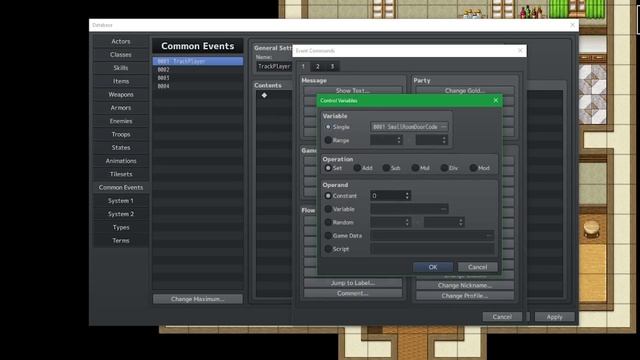Click the second Range spinner box
This screenshot has height=360, width=640.
click(x=431, y=140)
